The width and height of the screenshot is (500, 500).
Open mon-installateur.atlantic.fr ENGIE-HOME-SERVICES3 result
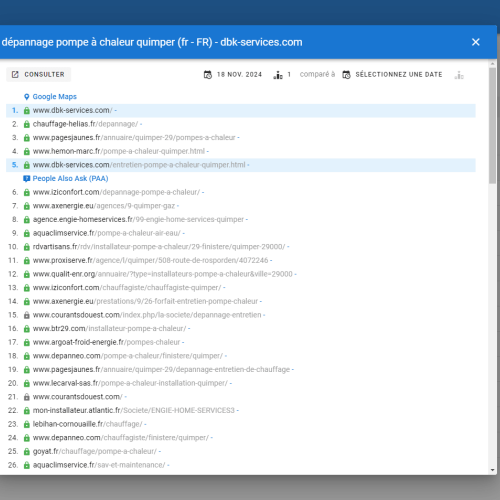pyautogui.click(x=134, y=411)
